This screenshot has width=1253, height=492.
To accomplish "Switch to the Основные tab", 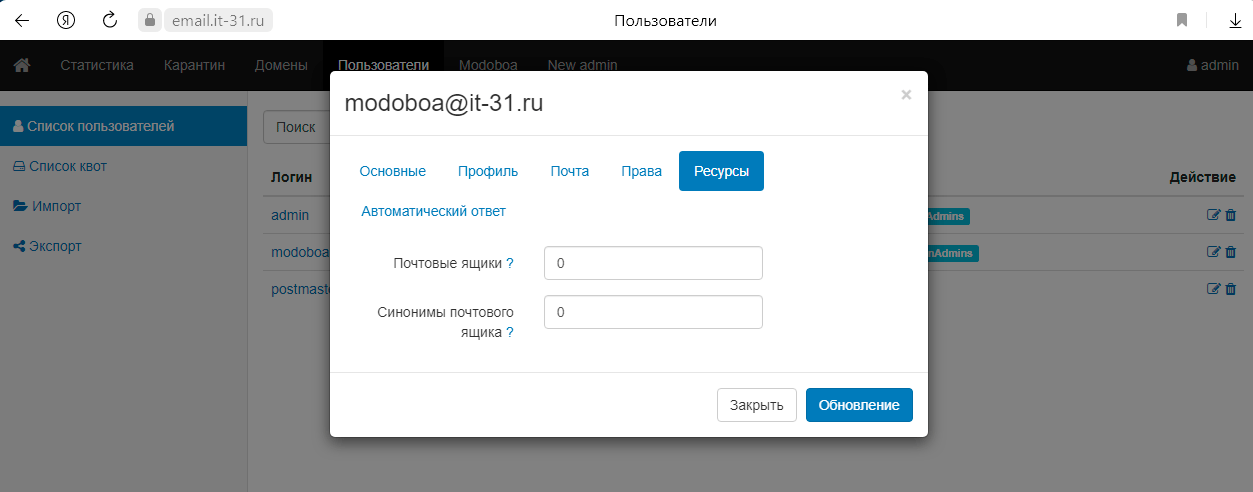I will point(393,171).
